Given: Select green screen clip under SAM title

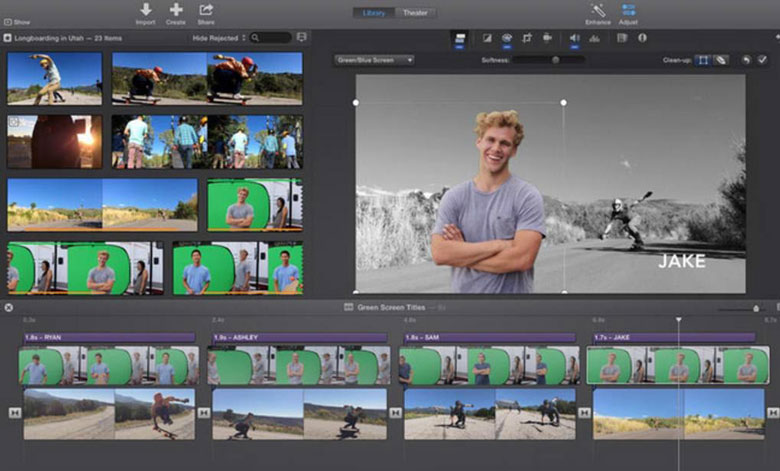Looking at the screenshot, I should tap(489, 366).
